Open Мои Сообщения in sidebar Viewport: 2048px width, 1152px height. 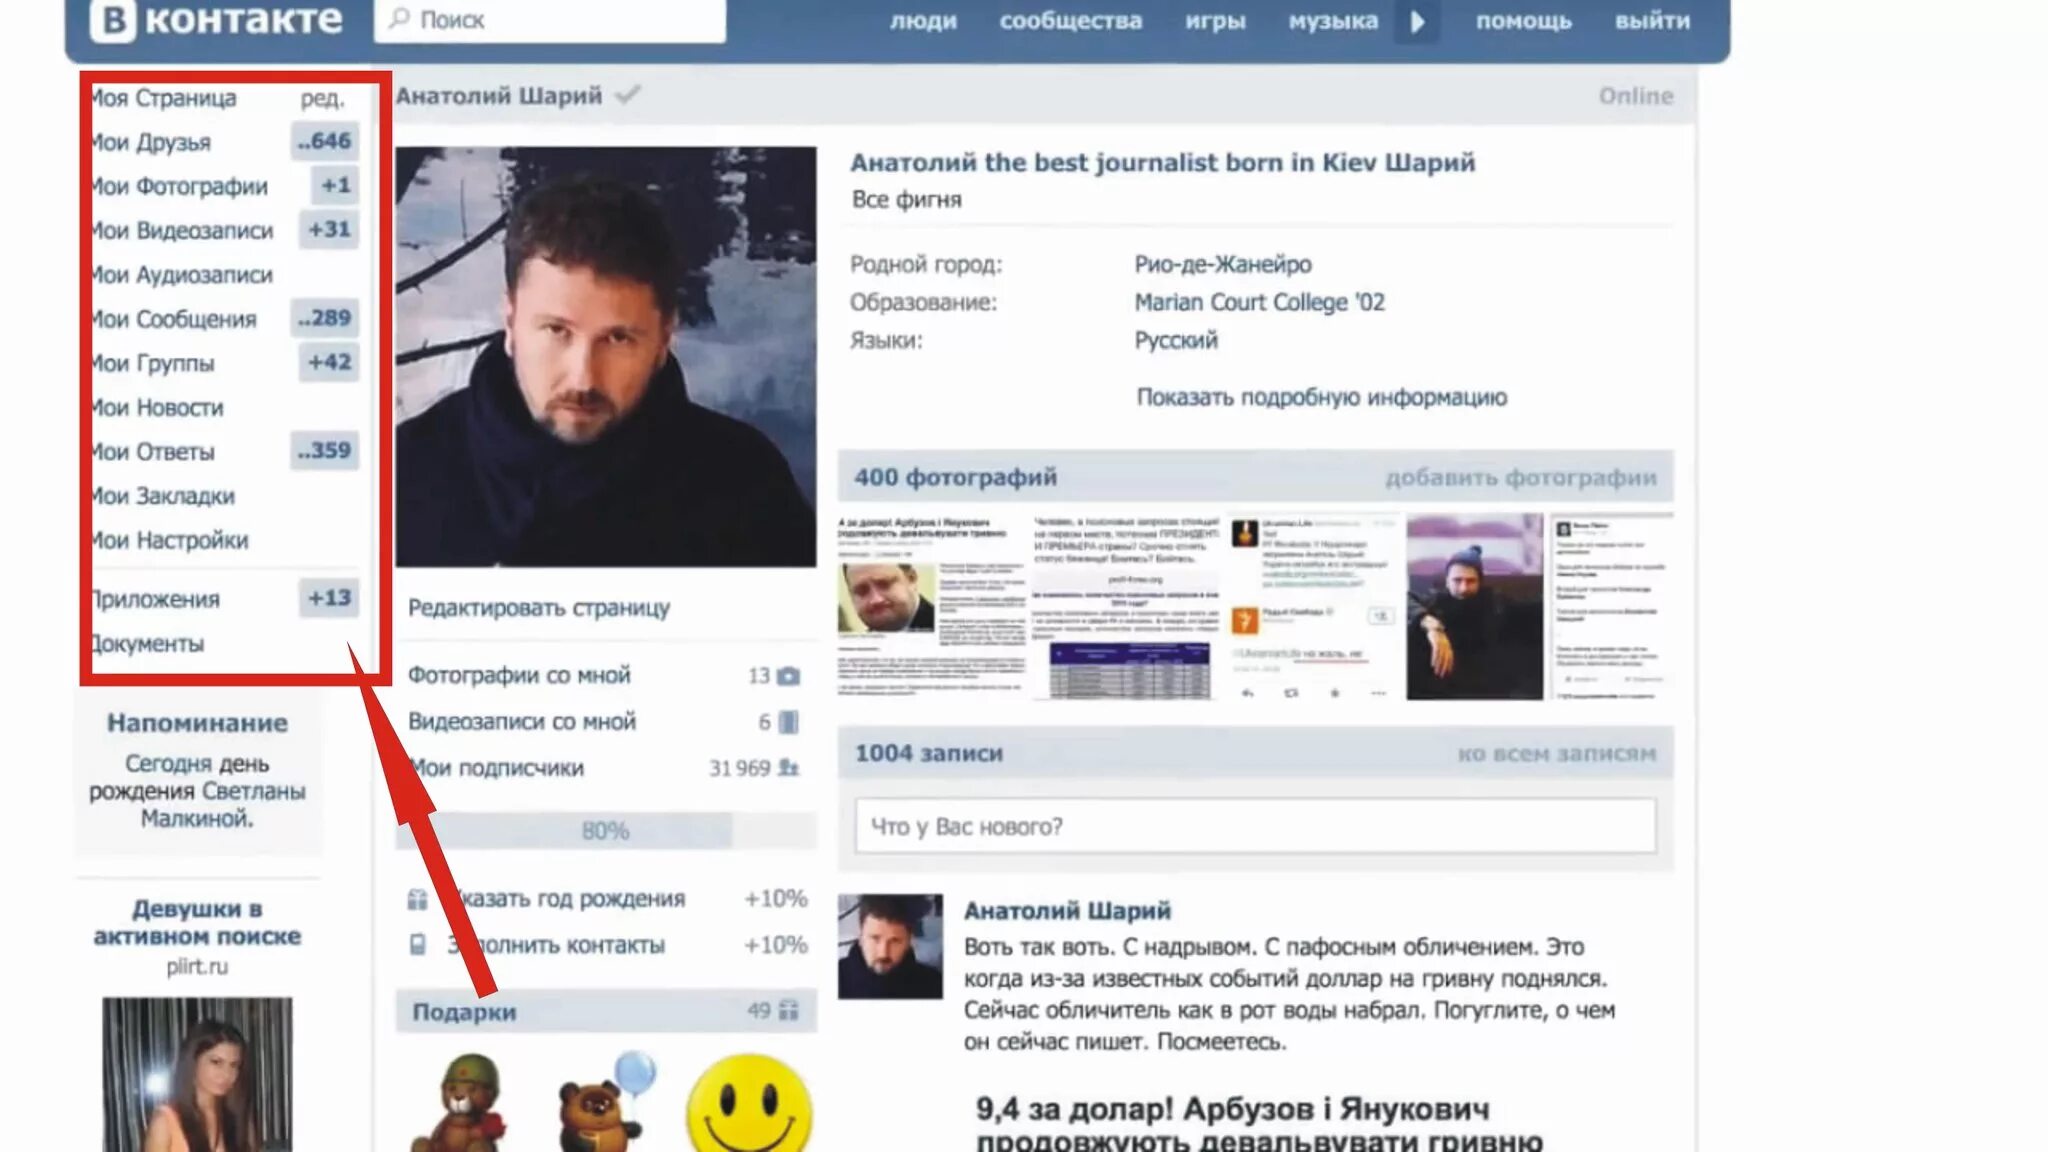point(174,319)
